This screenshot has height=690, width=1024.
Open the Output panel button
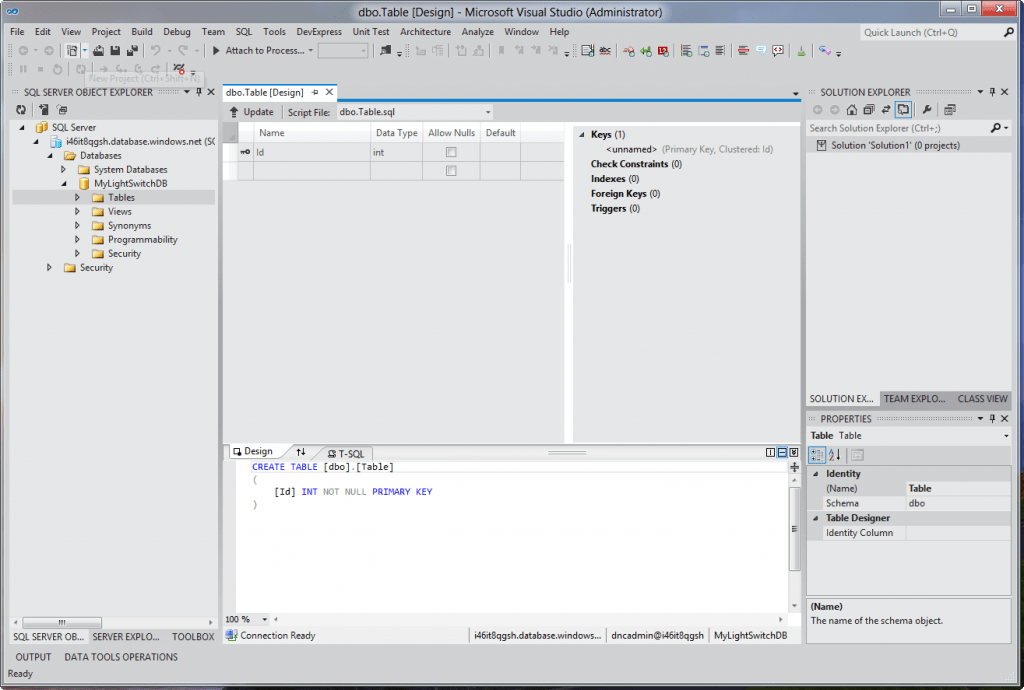pyautogui.click(x=33, y=657)
